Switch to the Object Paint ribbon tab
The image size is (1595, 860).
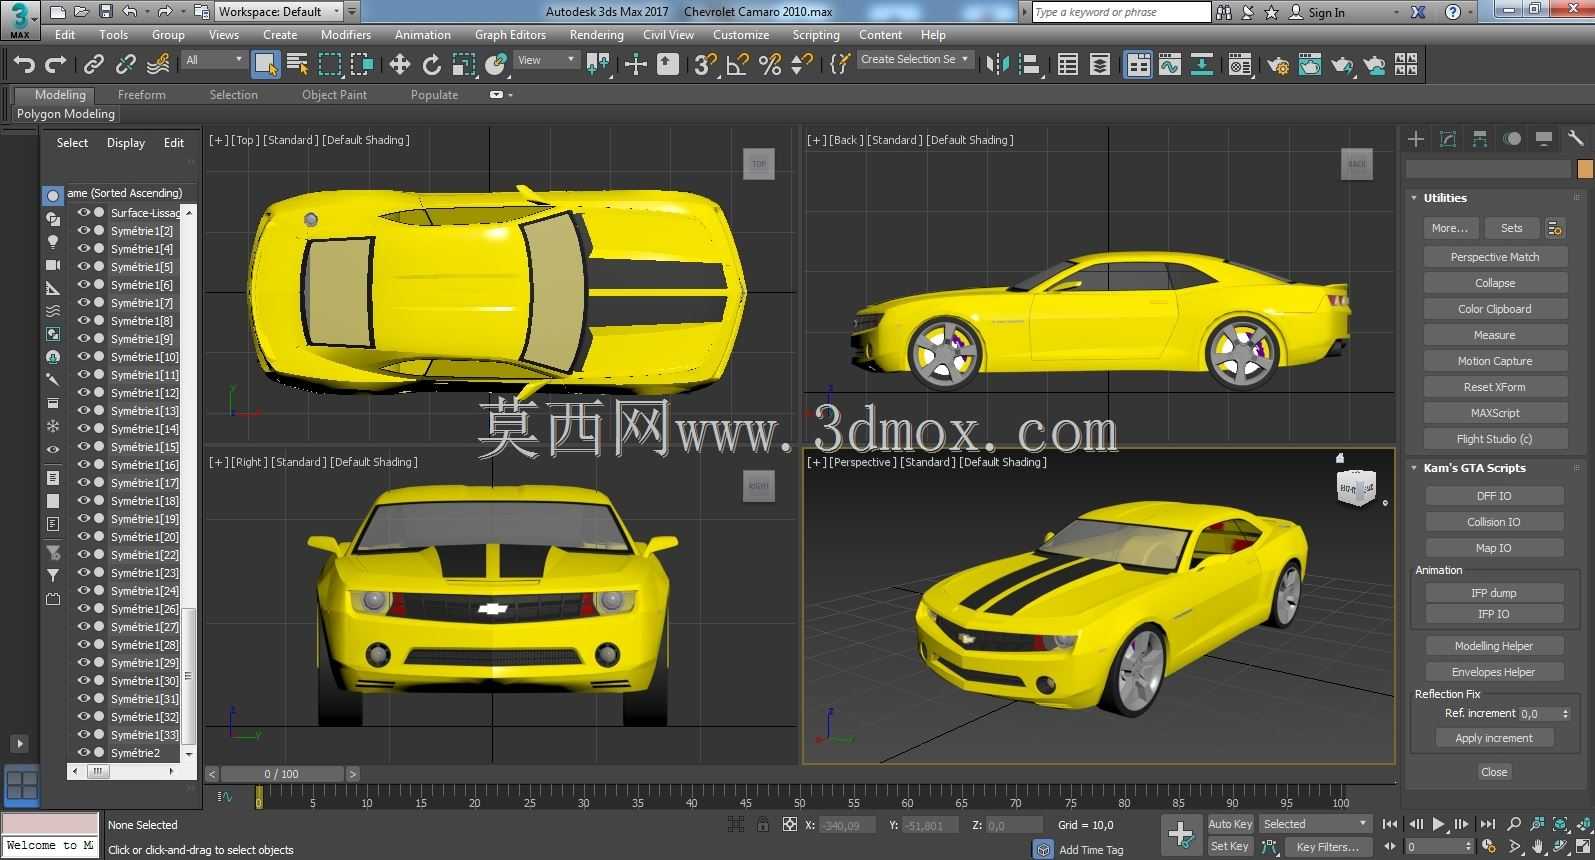(x=334, y=95)
